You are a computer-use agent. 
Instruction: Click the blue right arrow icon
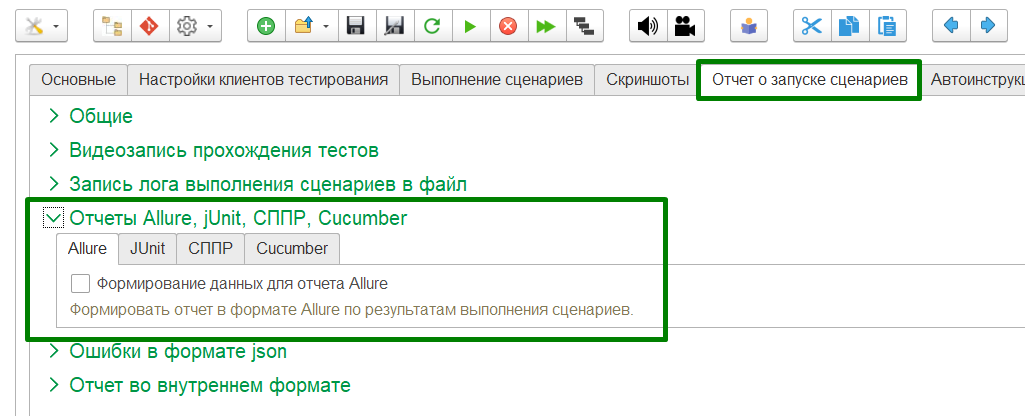(988, 26)
